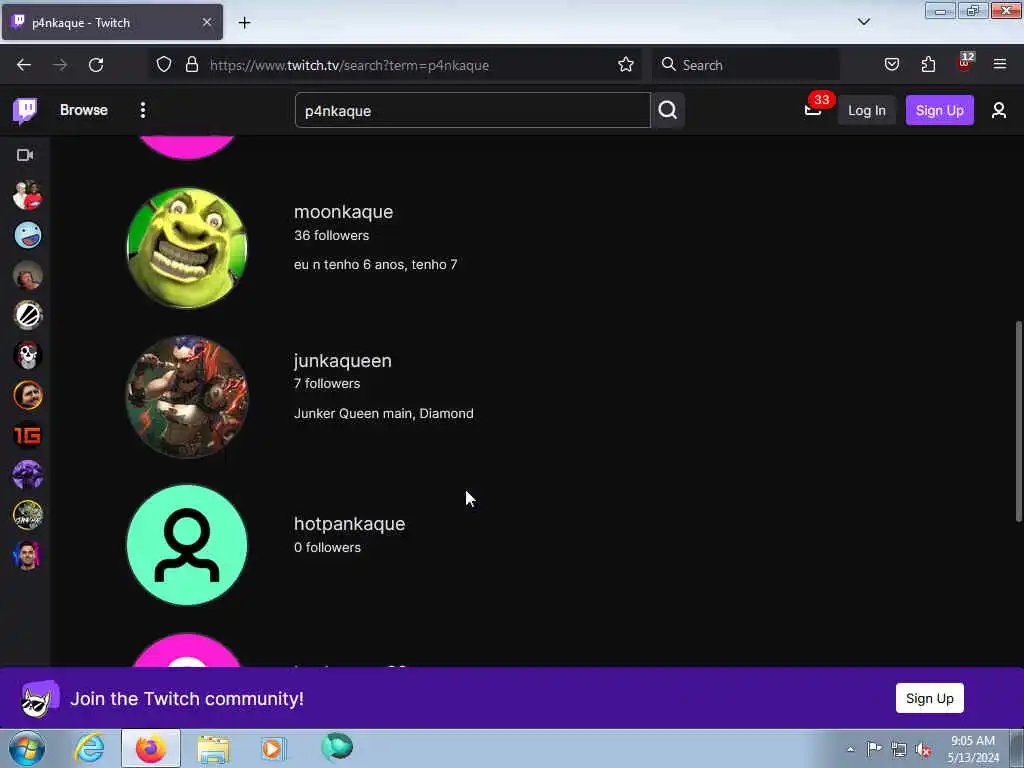Open the uBlock extension icon showing 12

coord(965,63)
